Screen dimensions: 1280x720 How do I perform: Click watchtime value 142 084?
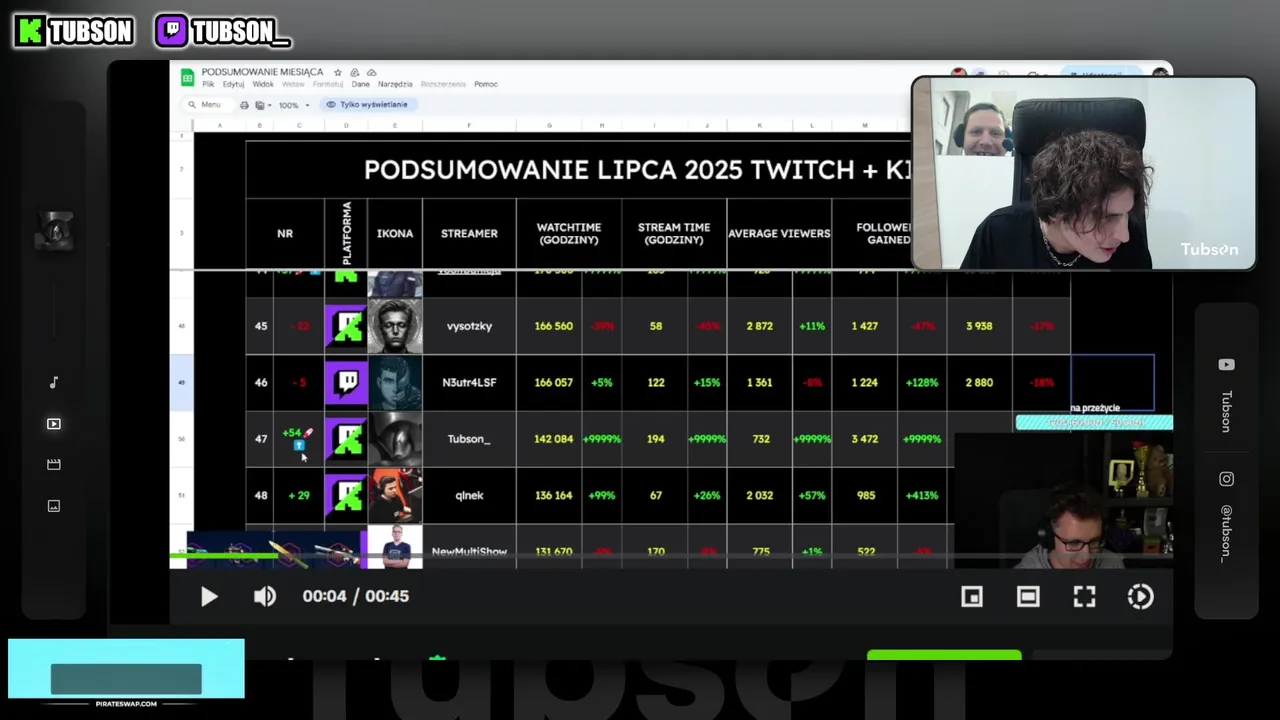coord(554,439)
